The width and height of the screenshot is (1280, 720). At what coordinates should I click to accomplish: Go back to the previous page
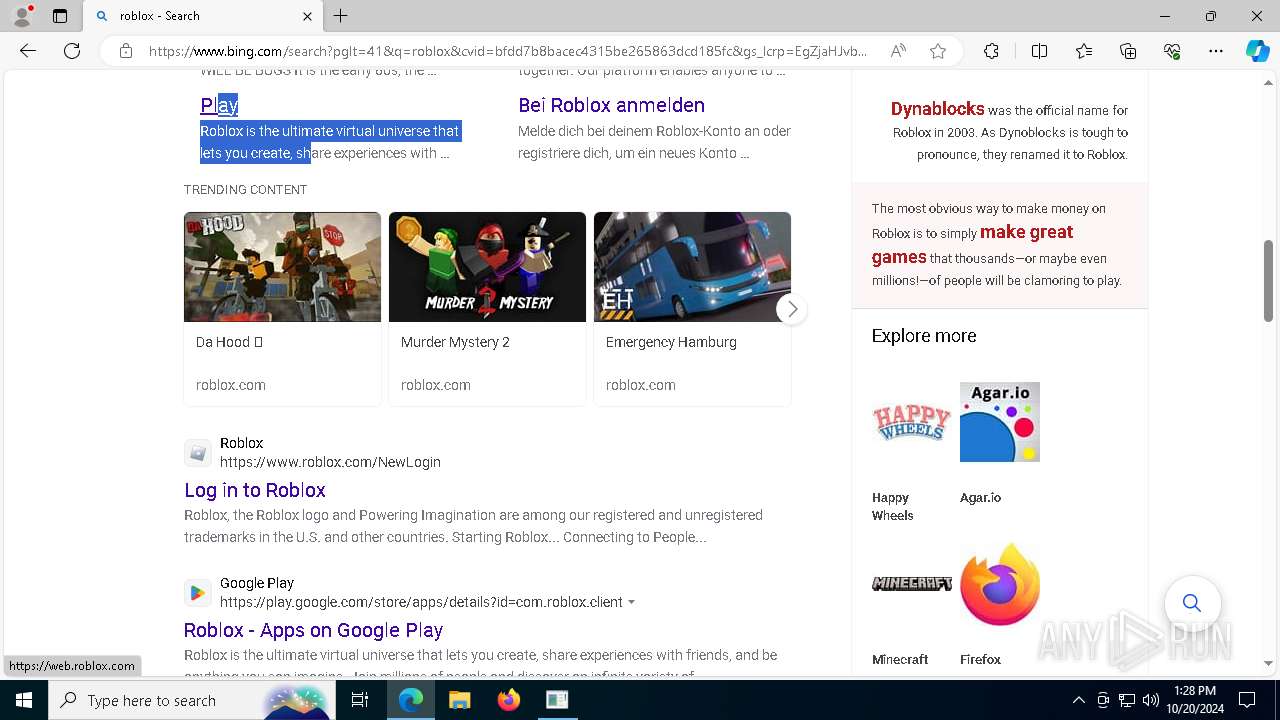tap(28, 51)
